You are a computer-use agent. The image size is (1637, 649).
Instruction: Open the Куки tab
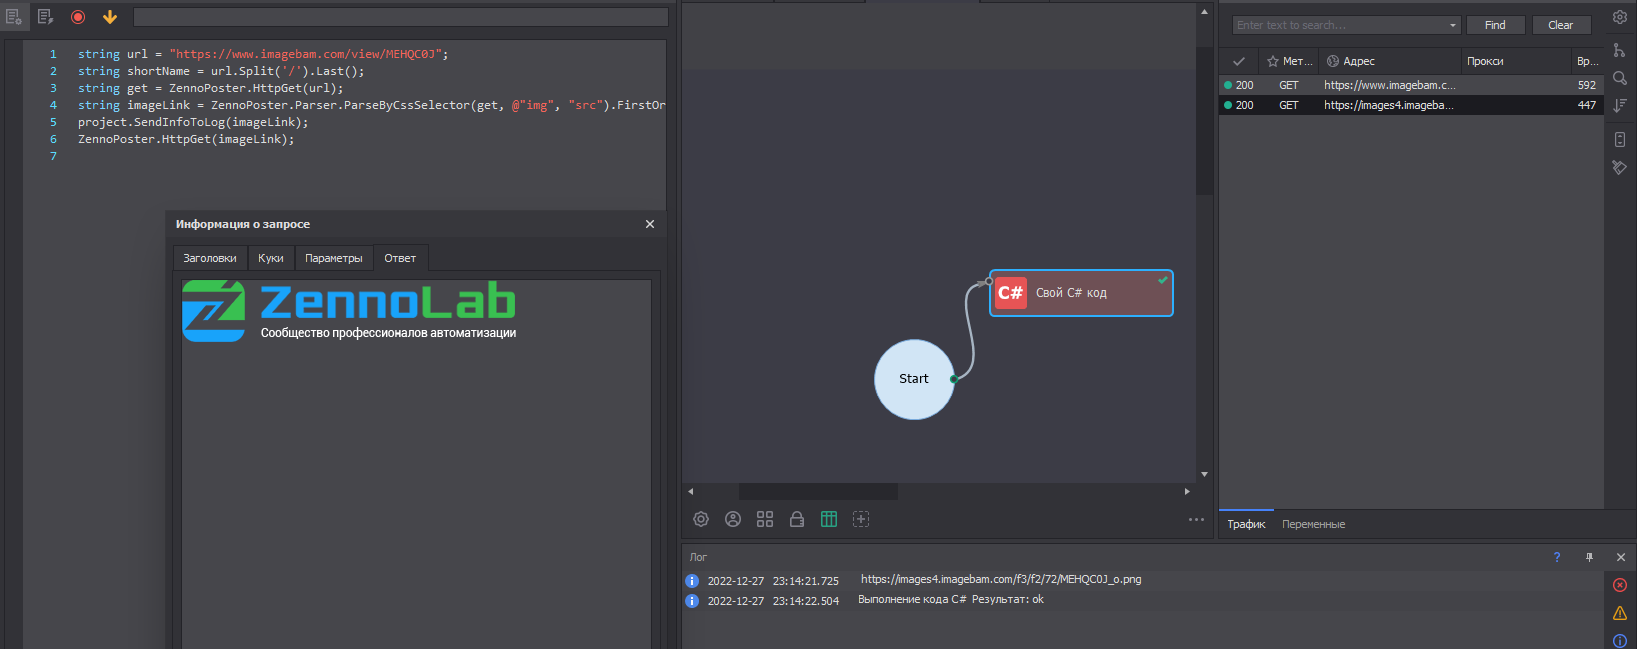[271, 258]
